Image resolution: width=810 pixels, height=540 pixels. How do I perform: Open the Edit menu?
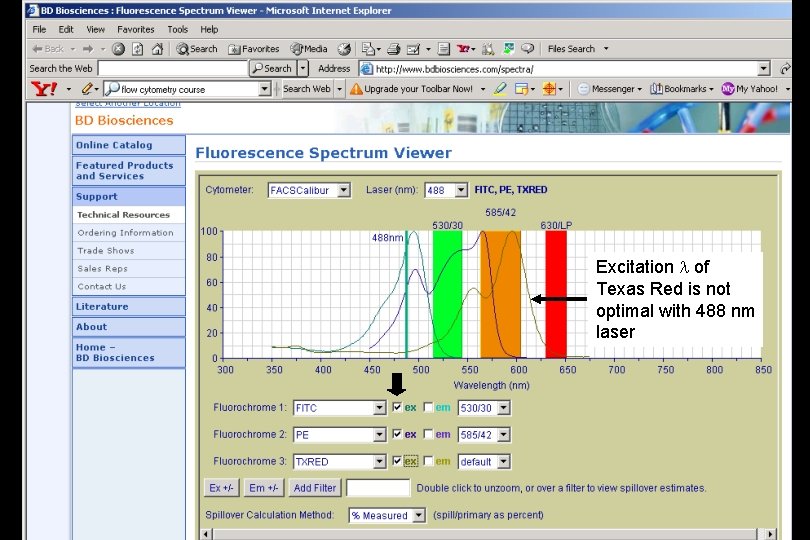point(66,29)
